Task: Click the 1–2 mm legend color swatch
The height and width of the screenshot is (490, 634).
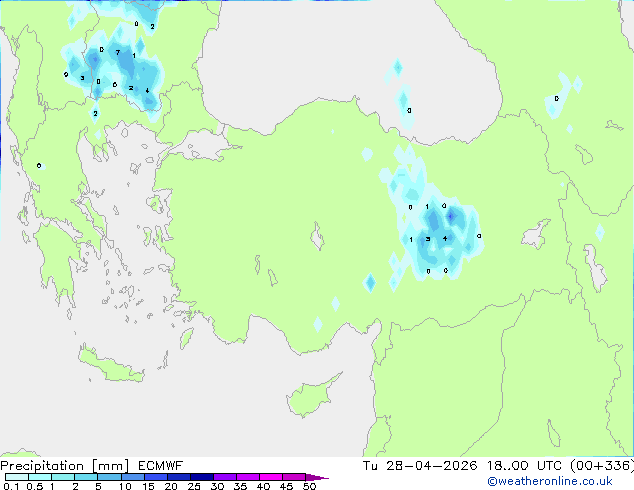Action: tap(63, 477)
